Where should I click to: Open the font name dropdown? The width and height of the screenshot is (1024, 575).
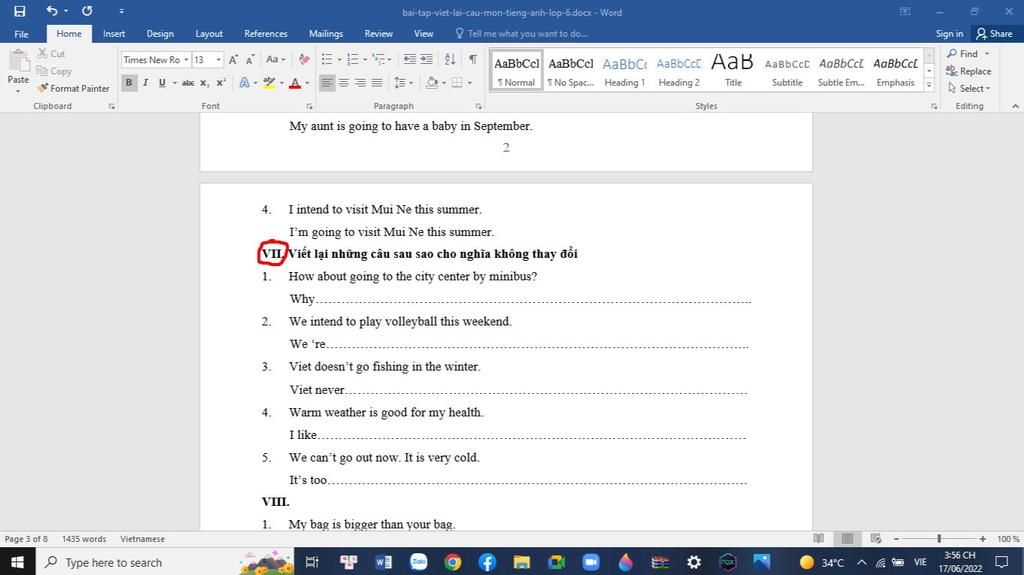click(x=186, y=59)
